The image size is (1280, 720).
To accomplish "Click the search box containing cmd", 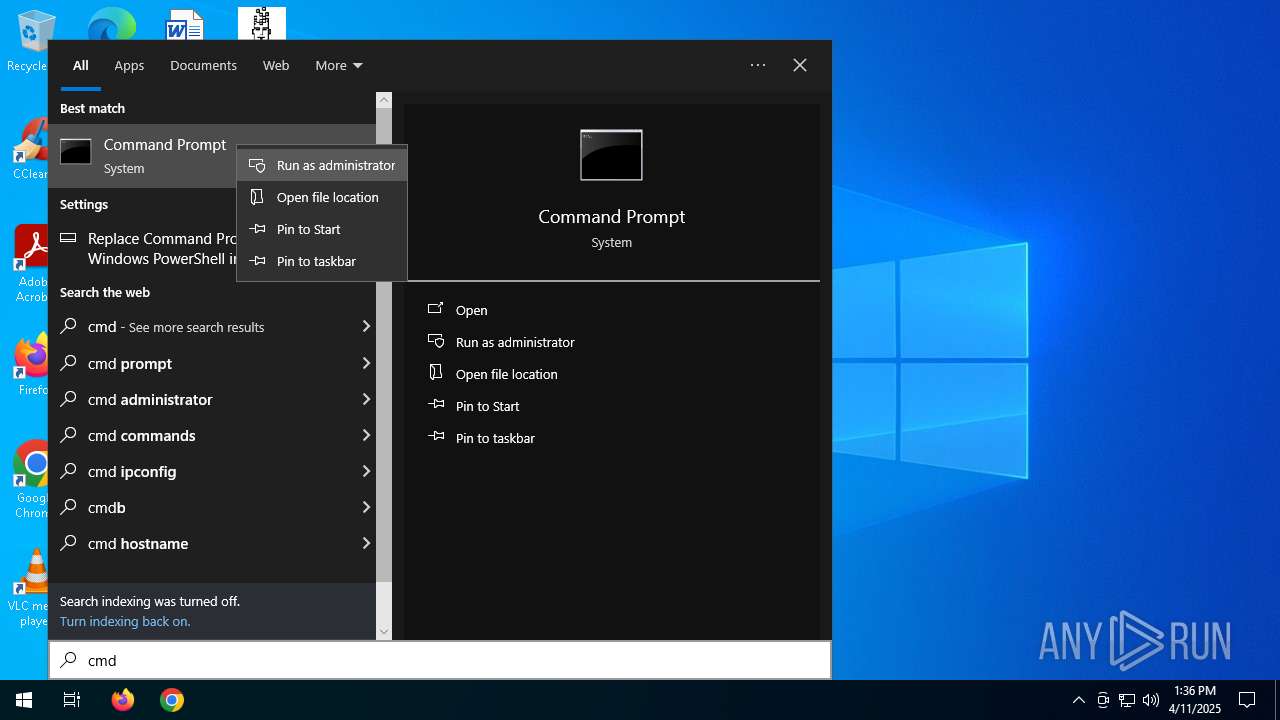I will [440, 660].
